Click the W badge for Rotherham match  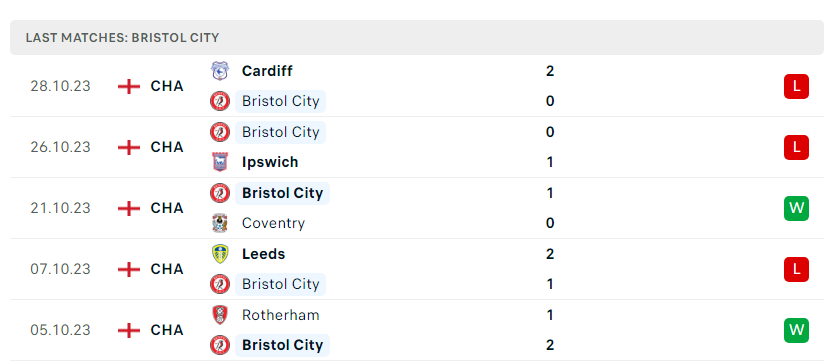(x=796, y=330)
